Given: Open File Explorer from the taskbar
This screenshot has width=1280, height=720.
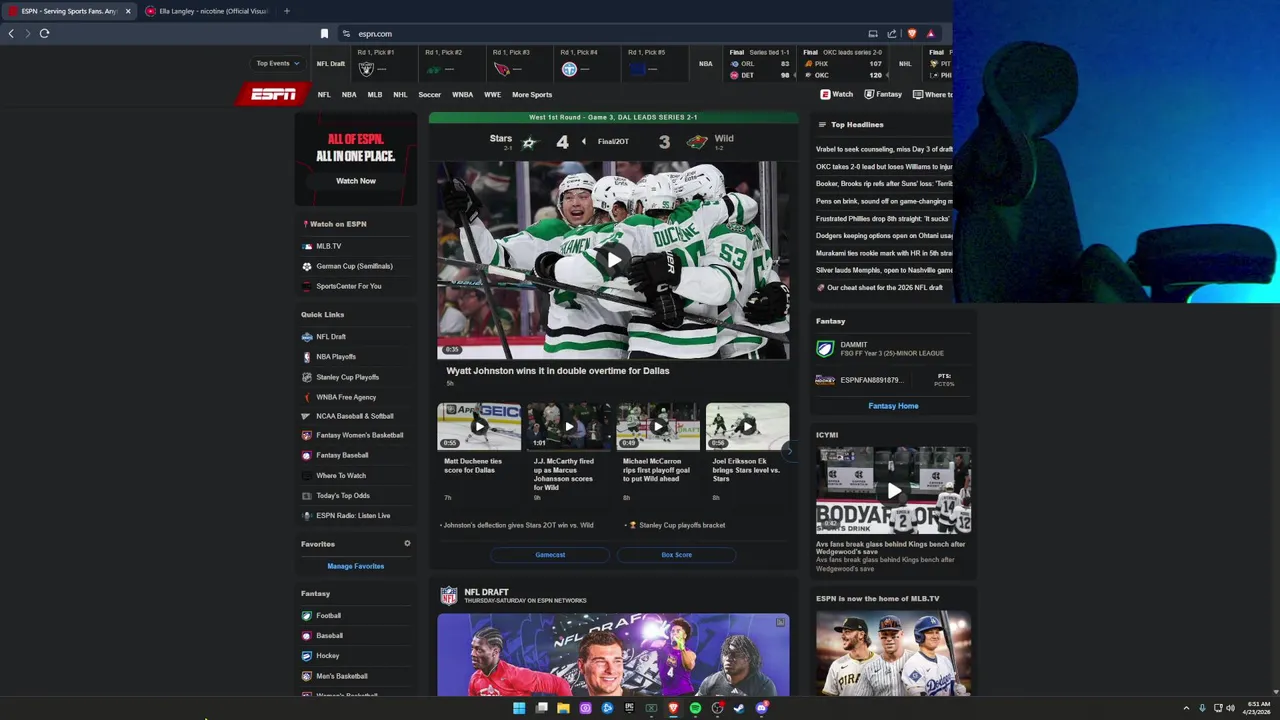Looking at the screenshot, I should (563, 708).
